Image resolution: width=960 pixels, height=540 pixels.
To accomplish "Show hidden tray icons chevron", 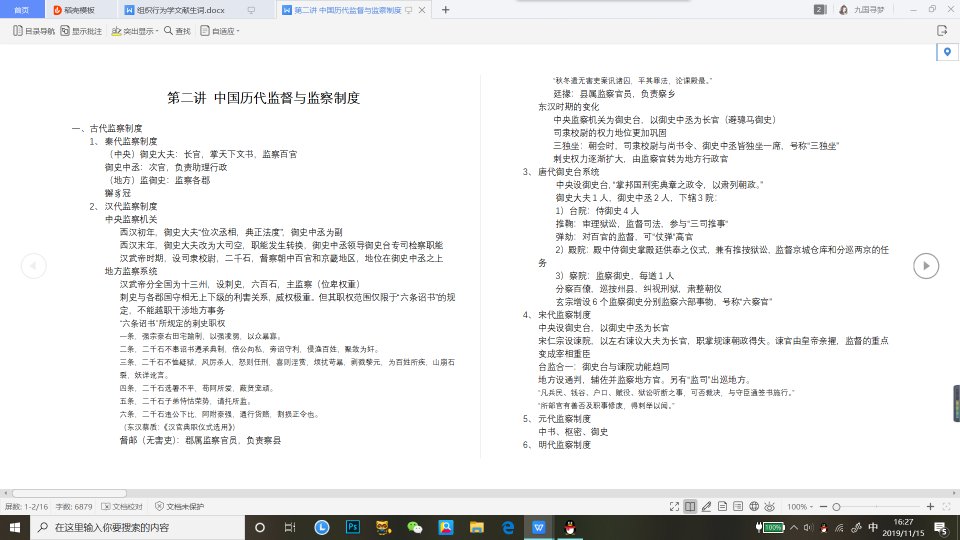I will click(794, 527).
